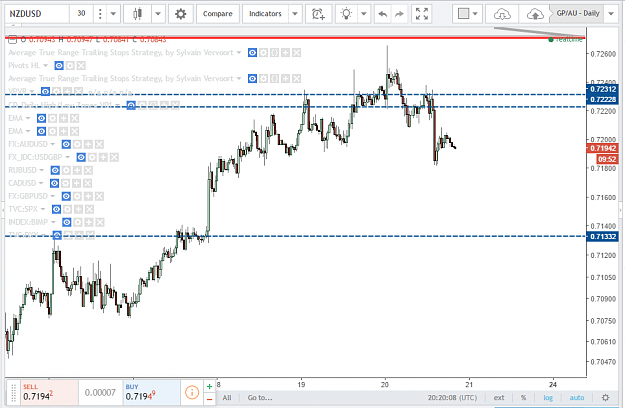Publish idea using the lightbulb icon

346,14
